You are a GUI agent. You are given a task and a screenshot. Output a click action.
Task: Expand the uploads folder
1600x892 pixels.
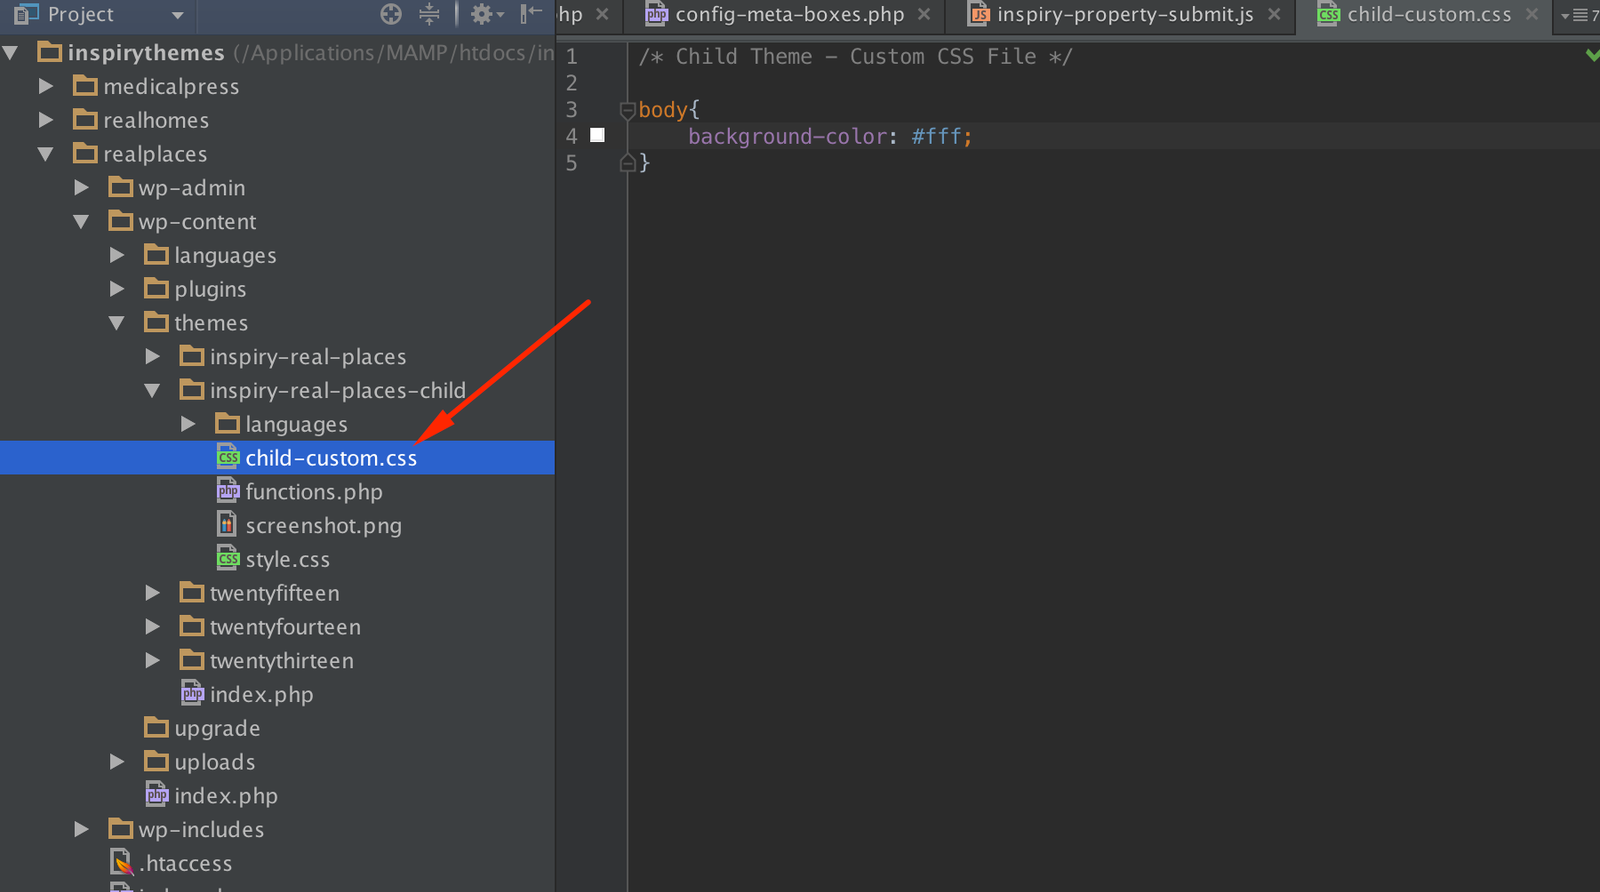click(117, 762)
